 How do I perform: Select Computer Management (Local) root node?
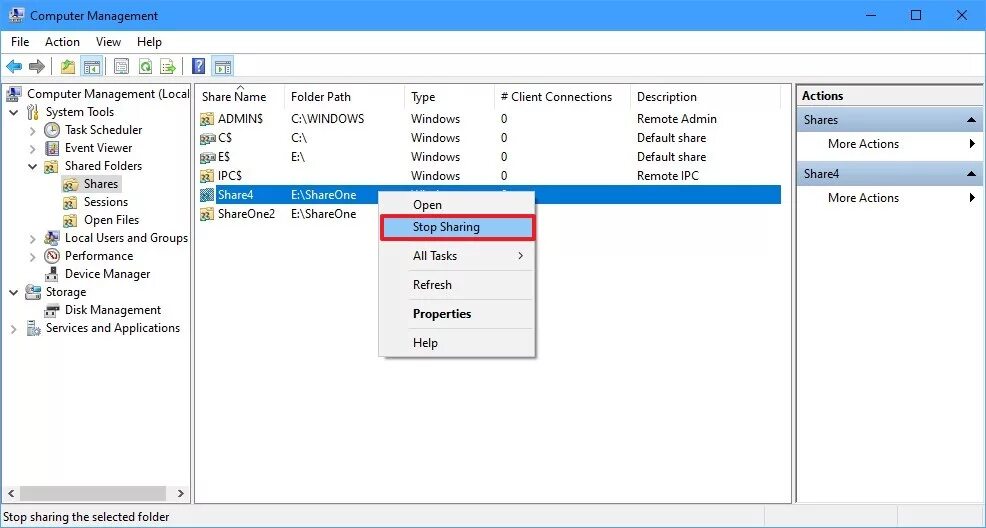pyautogui.click(x=108, y=94)
